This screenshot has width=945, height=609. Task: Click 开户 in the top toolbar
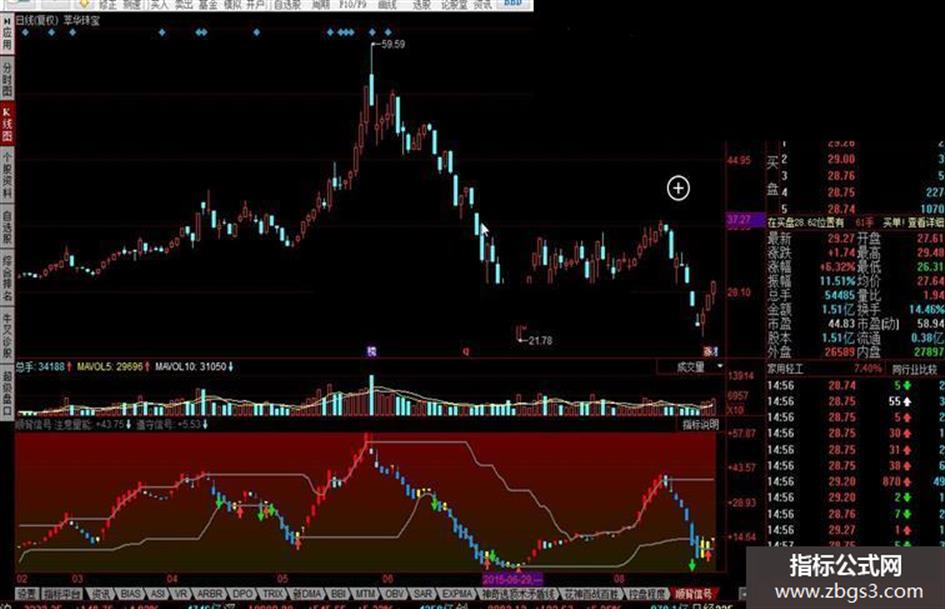pos(256,4)
